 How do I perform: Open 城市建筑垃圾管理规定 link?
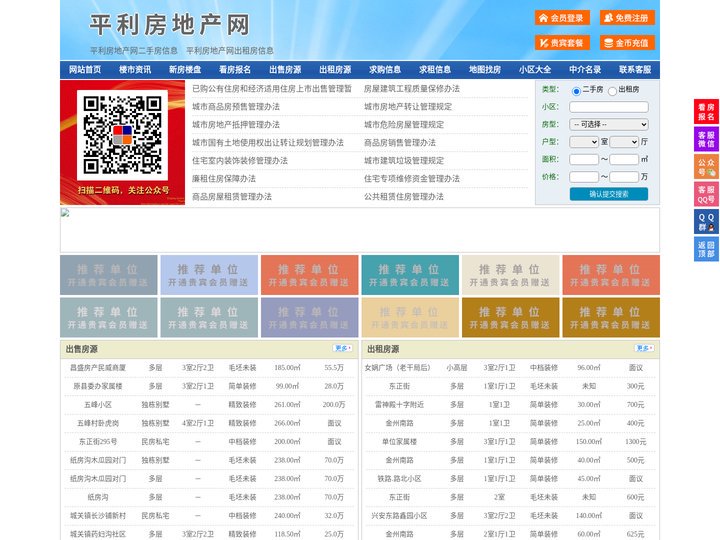tap(404, 161)
